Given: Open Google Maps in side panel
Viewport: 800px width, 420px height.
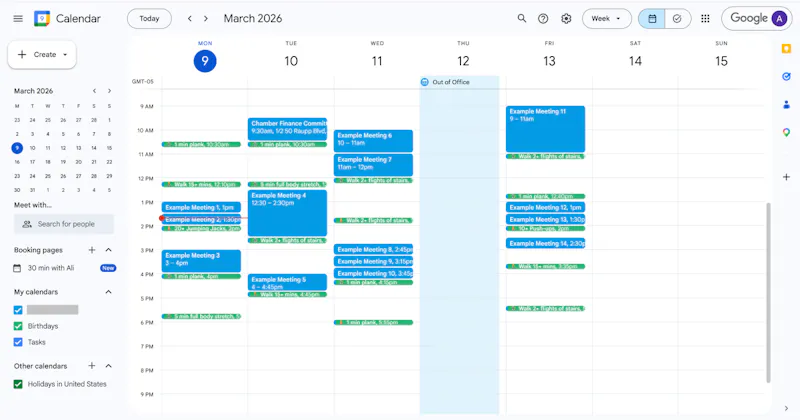Looking at the screenshot, I should pyautogui.click(x=786, y=133).
